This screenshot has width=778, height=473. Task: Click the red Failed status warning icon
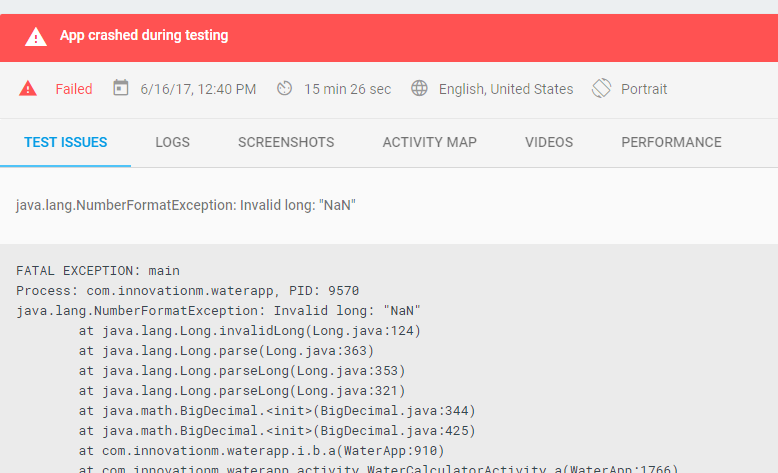coord(28,89)
